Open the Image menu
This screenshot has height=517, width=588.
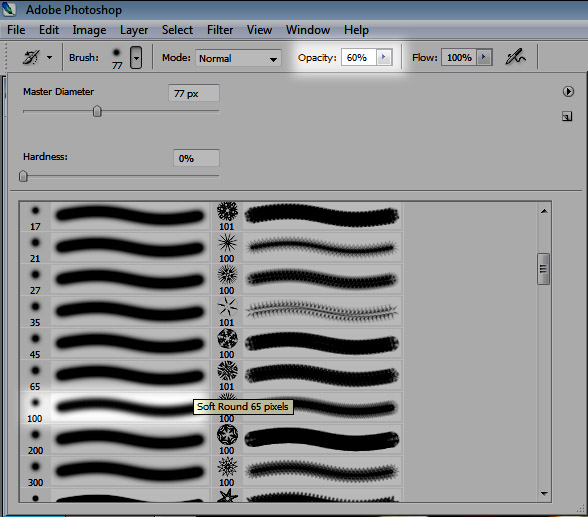click(x=89, y=30)
